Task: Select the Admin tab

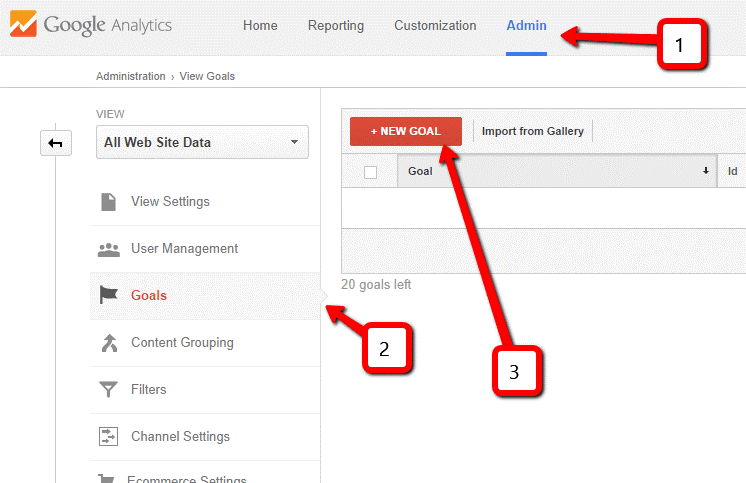Action: 526,26
